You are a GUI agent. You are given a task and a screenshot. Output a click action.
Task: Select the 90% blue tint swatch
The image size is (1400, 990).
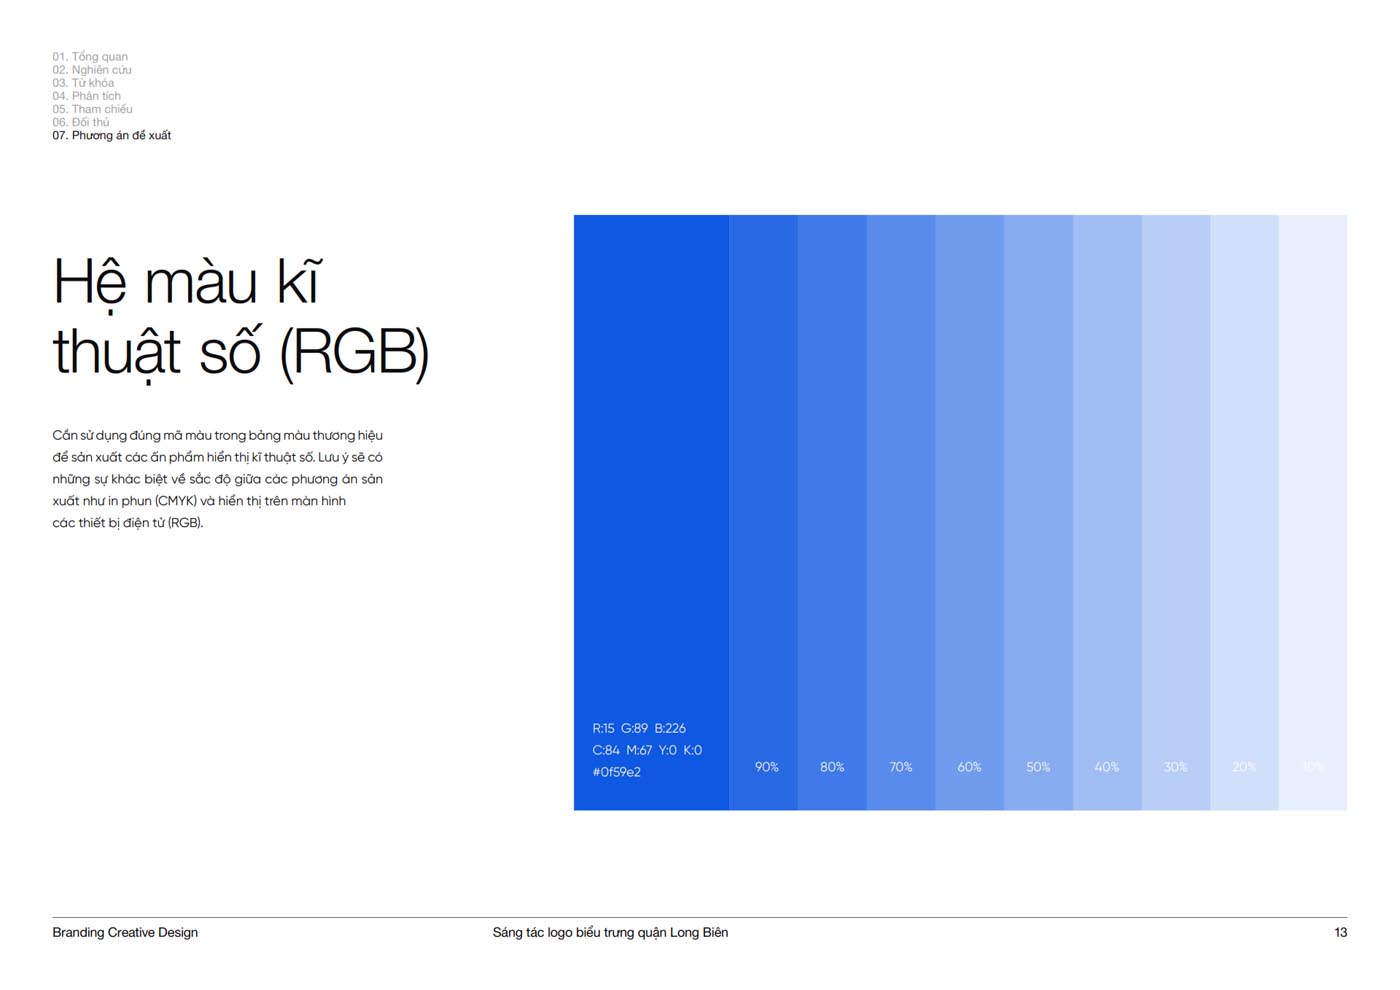pos(763,512)
